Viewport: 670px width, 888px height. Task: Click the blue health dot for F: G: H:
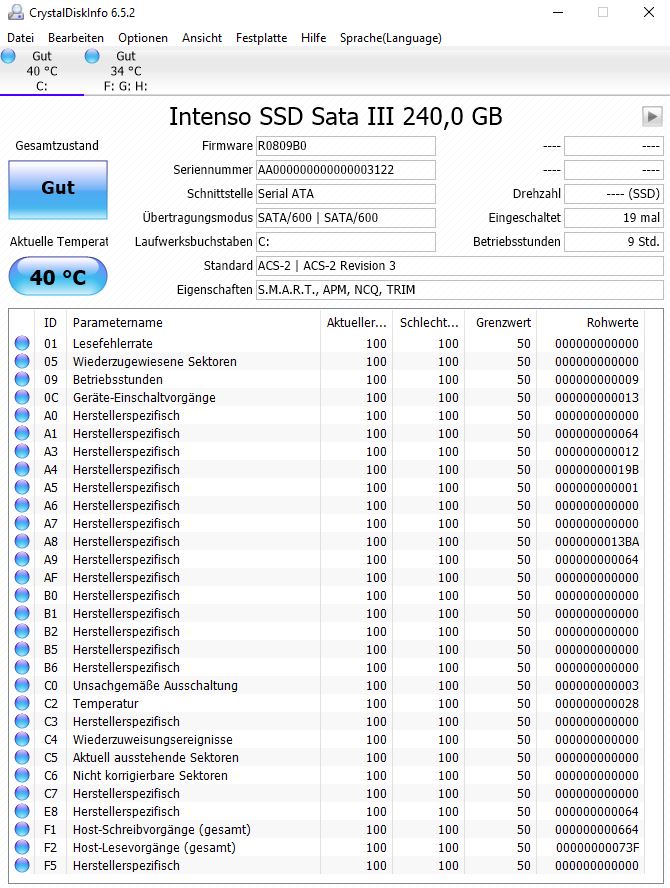coord(92,56)
